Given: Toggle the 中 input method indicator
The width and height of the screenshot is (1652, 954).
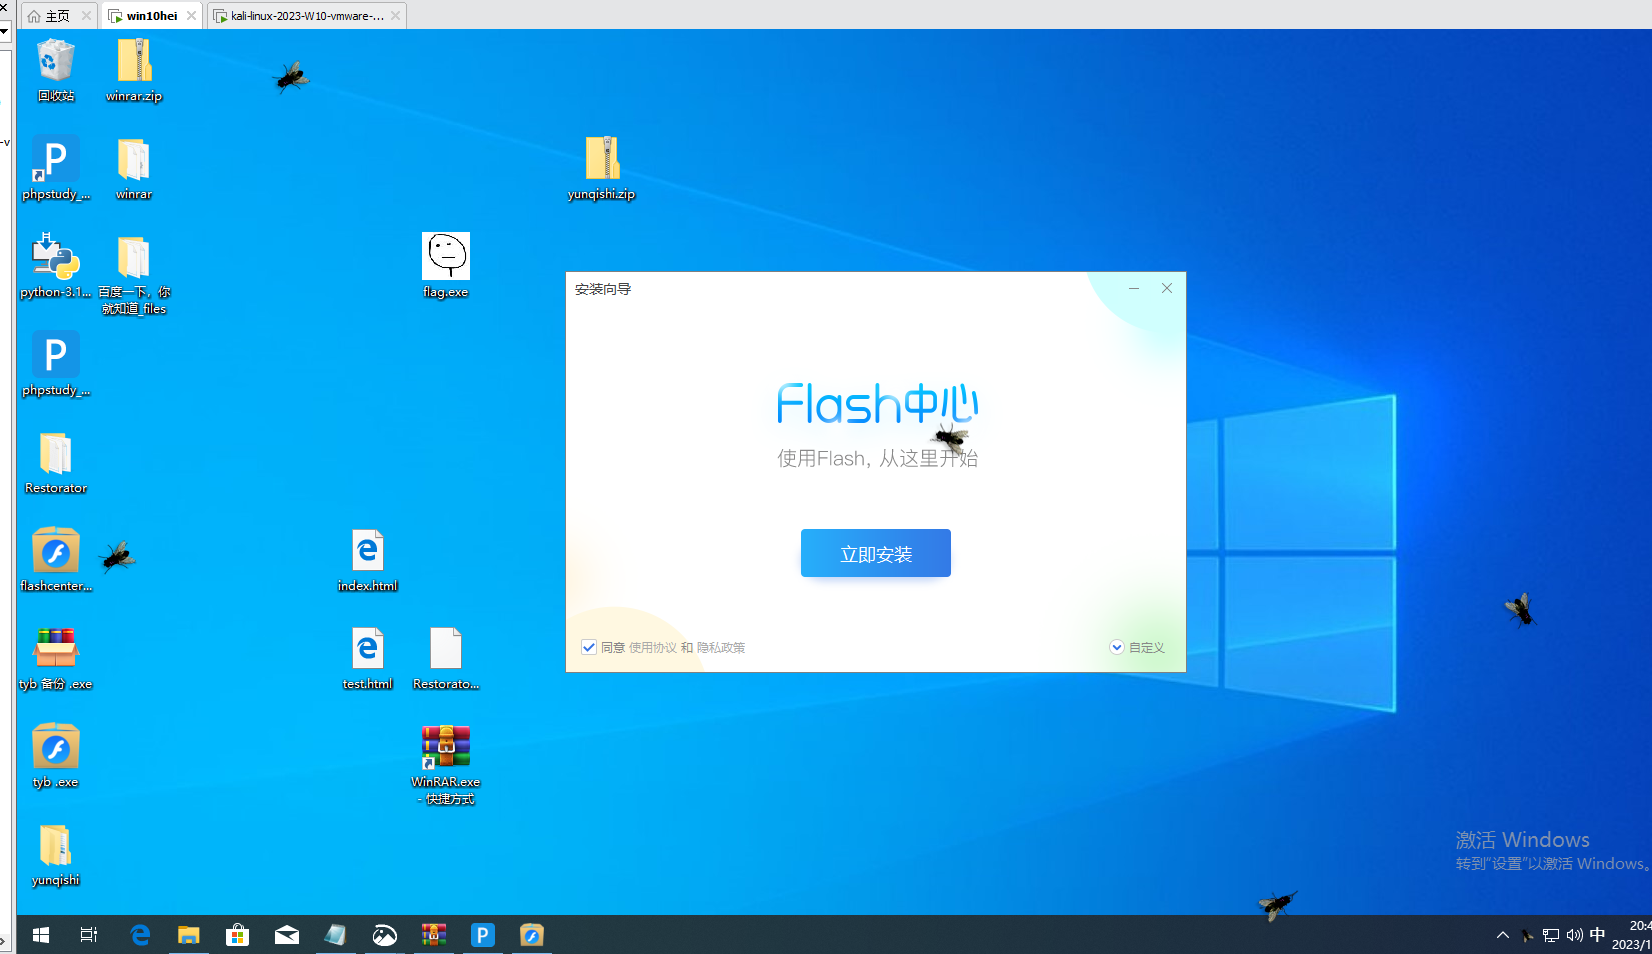Looking at the screenshot, I should (1597, 935).
